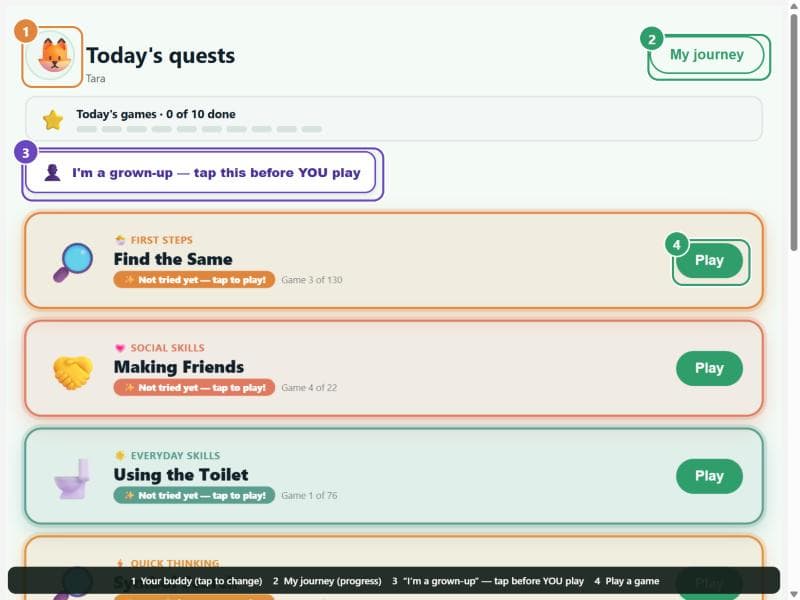The image size is (800, 600).
Task: Click 'Today's games · 0 of 10 done' text
Action: pos(156,114)
